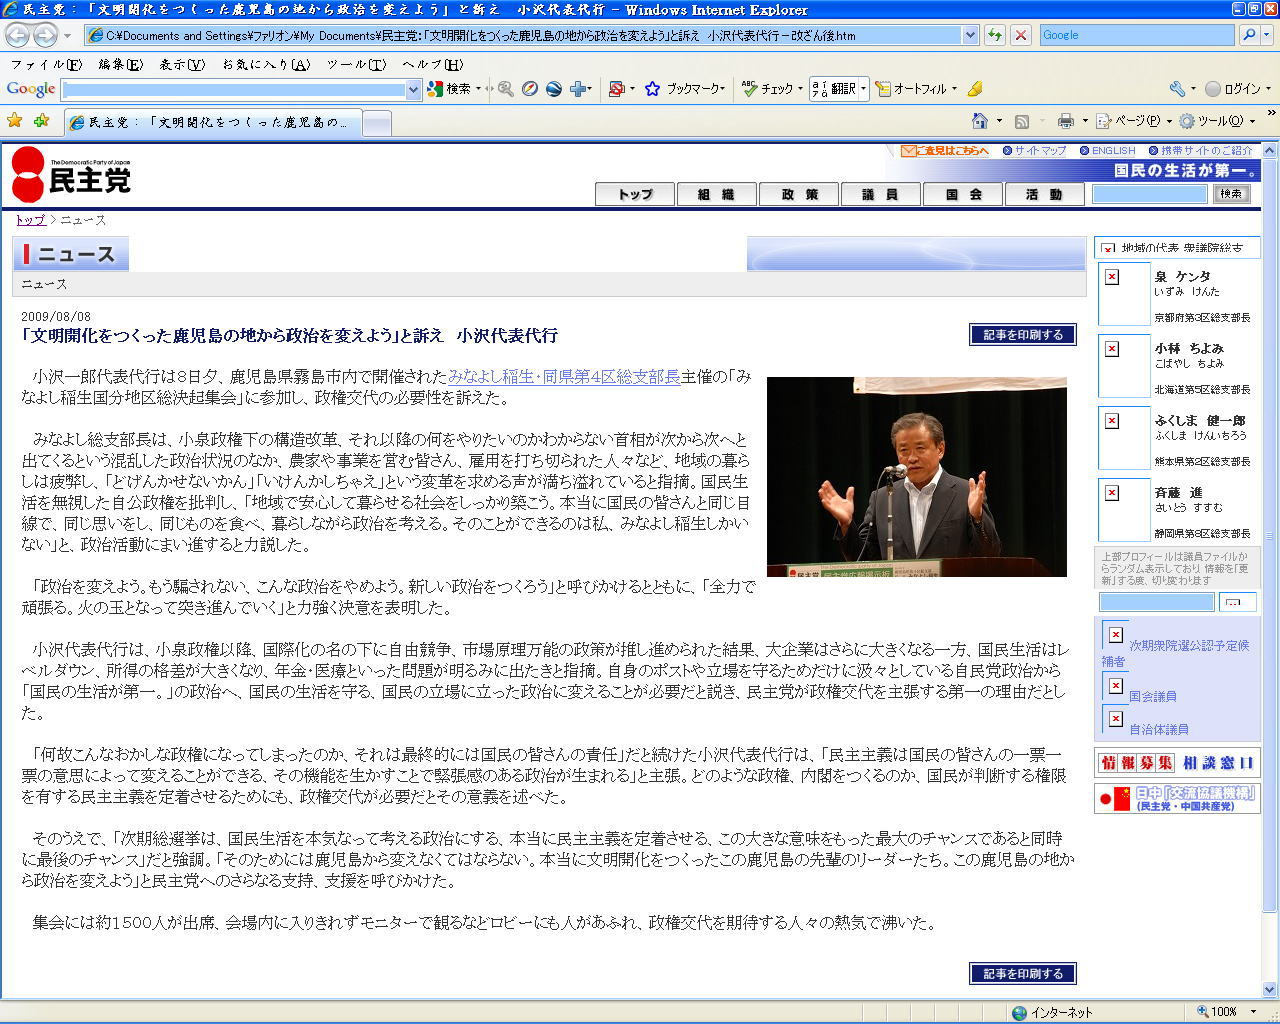Open the zoom level 100% dropdown
This screenshot has height=1024, width=1280.
pos(1254,1012)
